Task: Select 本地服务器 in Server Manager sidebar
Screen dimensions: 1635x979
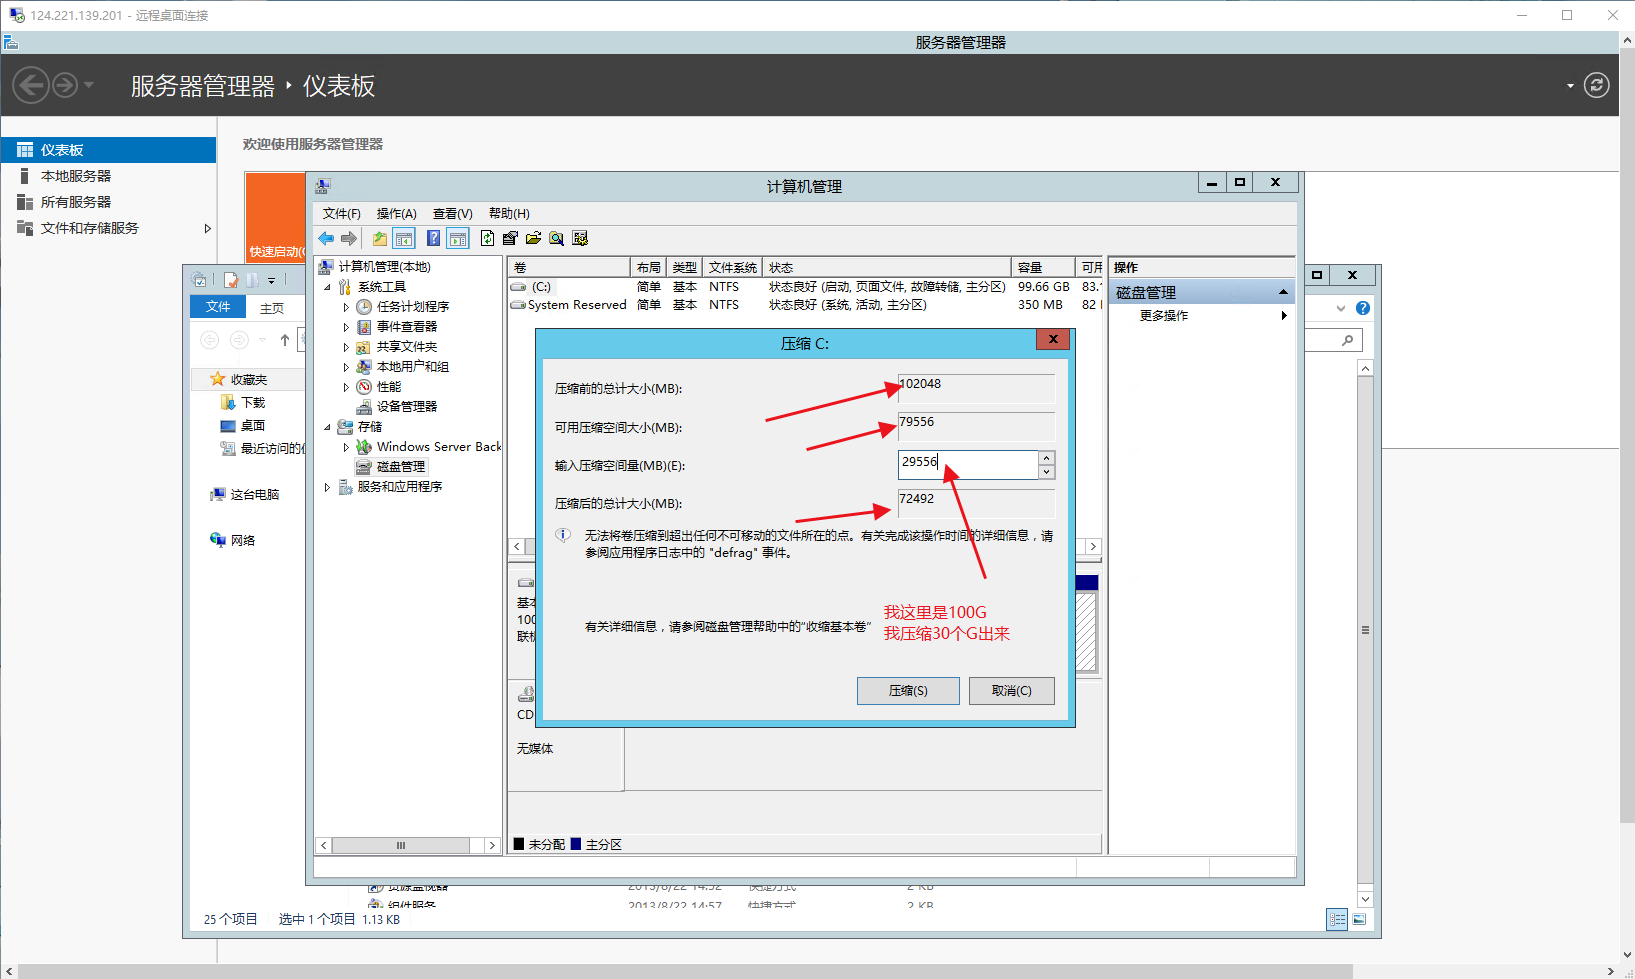Action: [x=76, y=176]
